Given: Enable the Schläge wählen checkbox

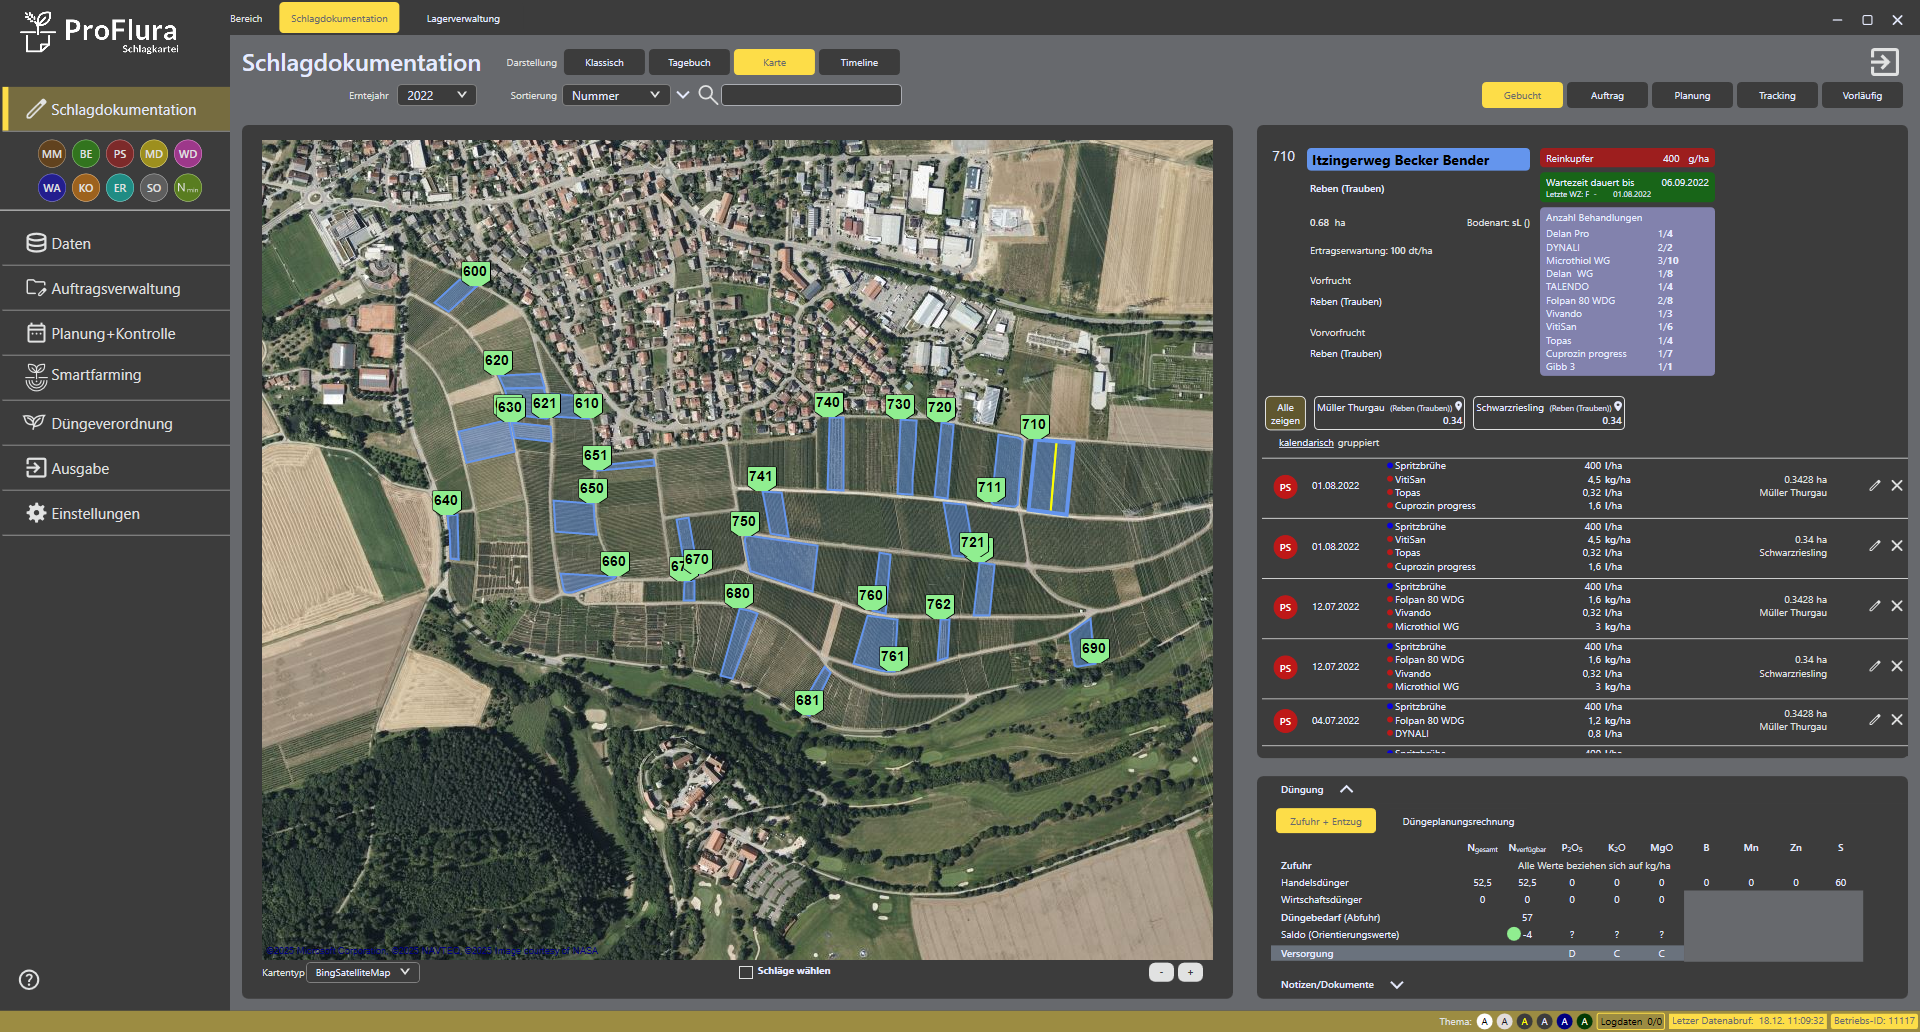Looking at the screenshot, I should click(x=746, y=972).
